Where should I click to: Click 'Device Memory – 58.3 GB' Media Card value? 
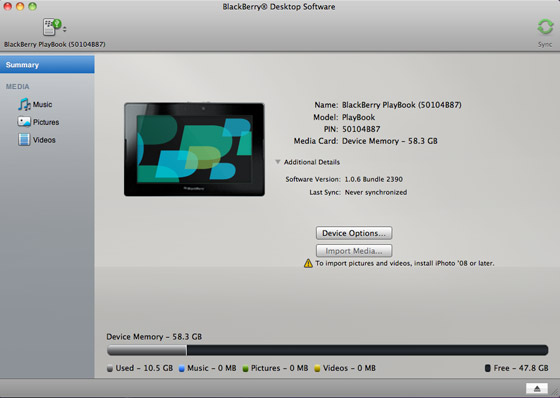coord(390,141)
